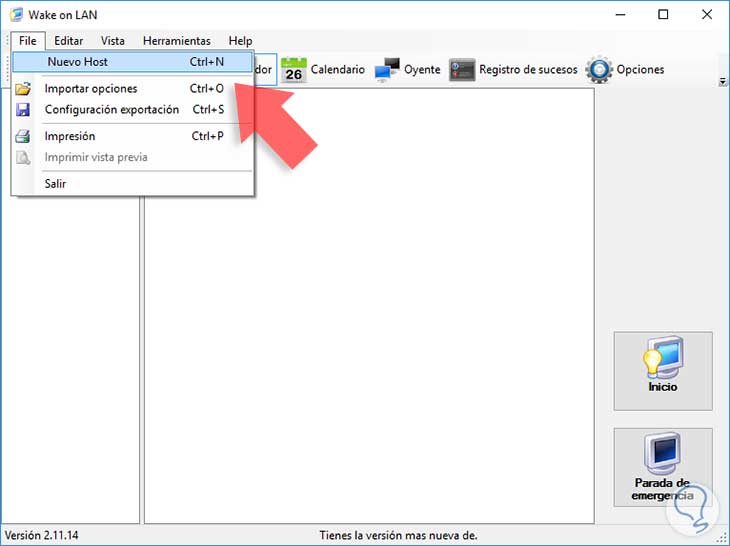Viewport: 730px width, 546px height.
Task: Open the Oyente listener toolbar label
Action: coord(422,69)
